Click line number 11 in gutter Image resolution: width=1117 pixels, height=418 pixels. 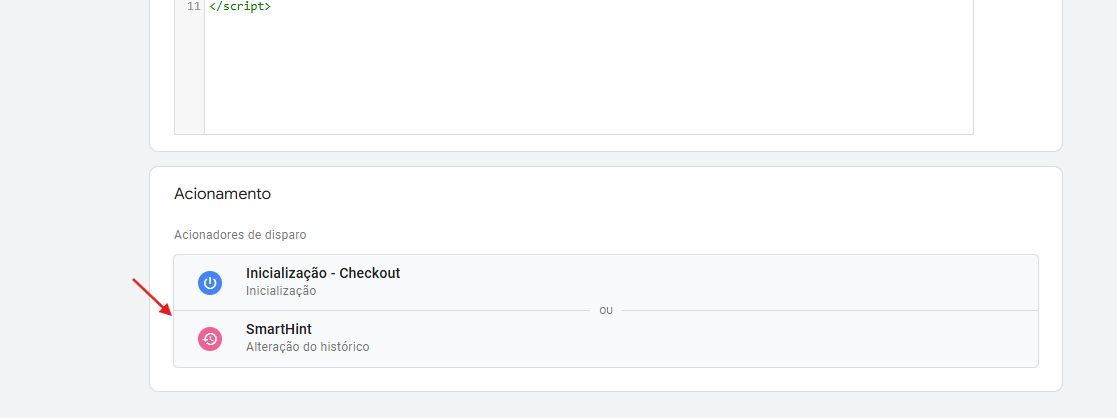click(x=194, y=6)
